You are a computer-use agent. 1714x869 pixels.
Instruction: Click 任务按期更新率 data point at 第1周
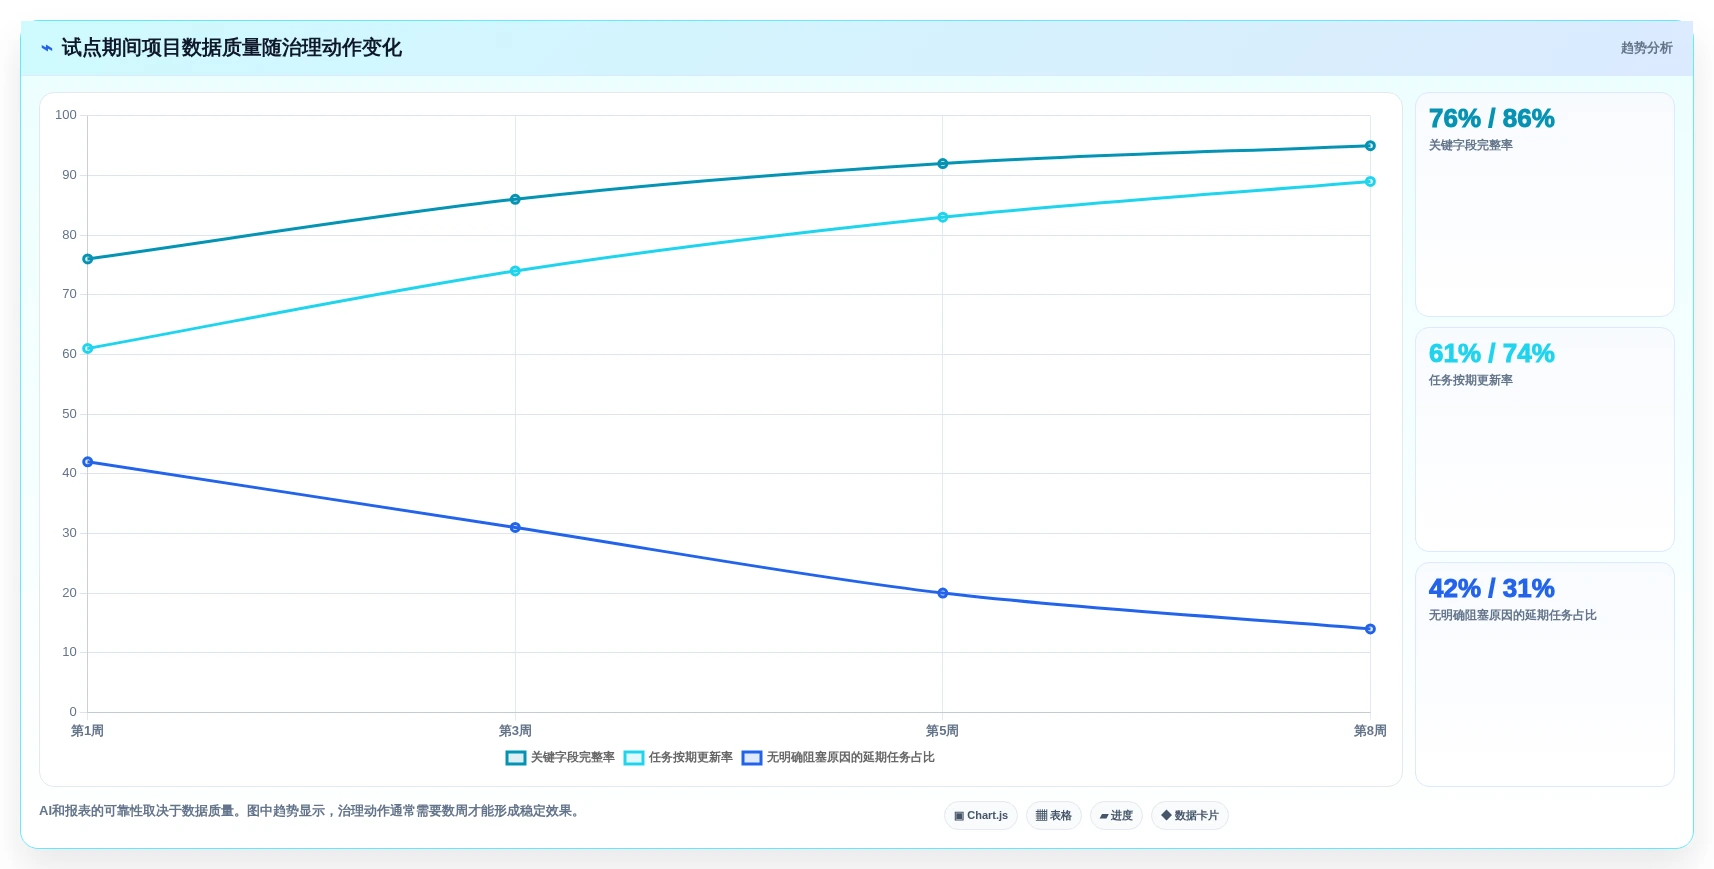88,349
